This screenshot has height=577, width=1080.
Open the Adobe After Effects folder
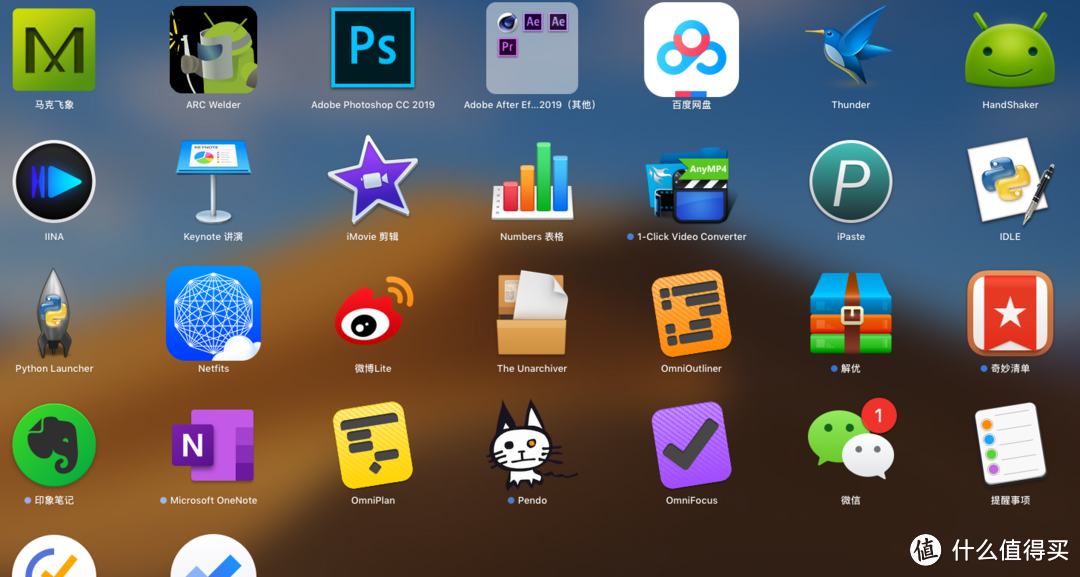pyautogui.click(x=532, y=48)
